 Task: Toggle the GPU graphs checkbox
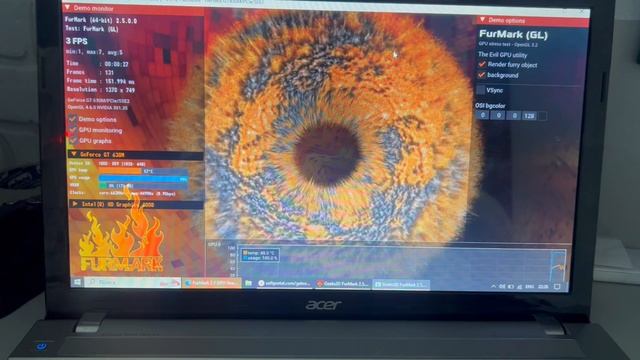point(73,140)
